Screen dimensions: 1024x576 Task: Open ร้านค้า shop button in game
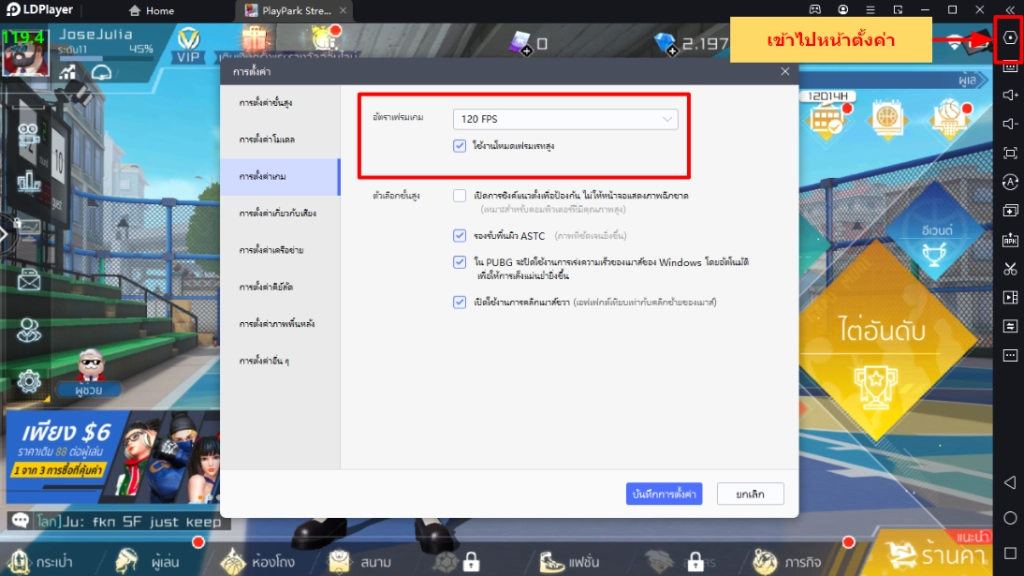(x=936, y=554)
